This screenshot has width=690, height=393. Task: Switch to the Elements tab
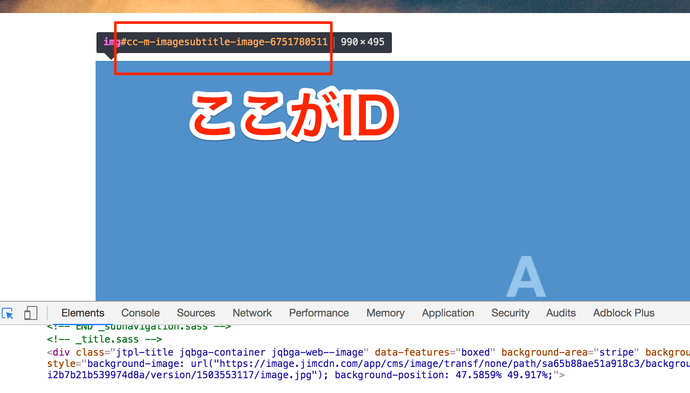[x=83, y=313]
